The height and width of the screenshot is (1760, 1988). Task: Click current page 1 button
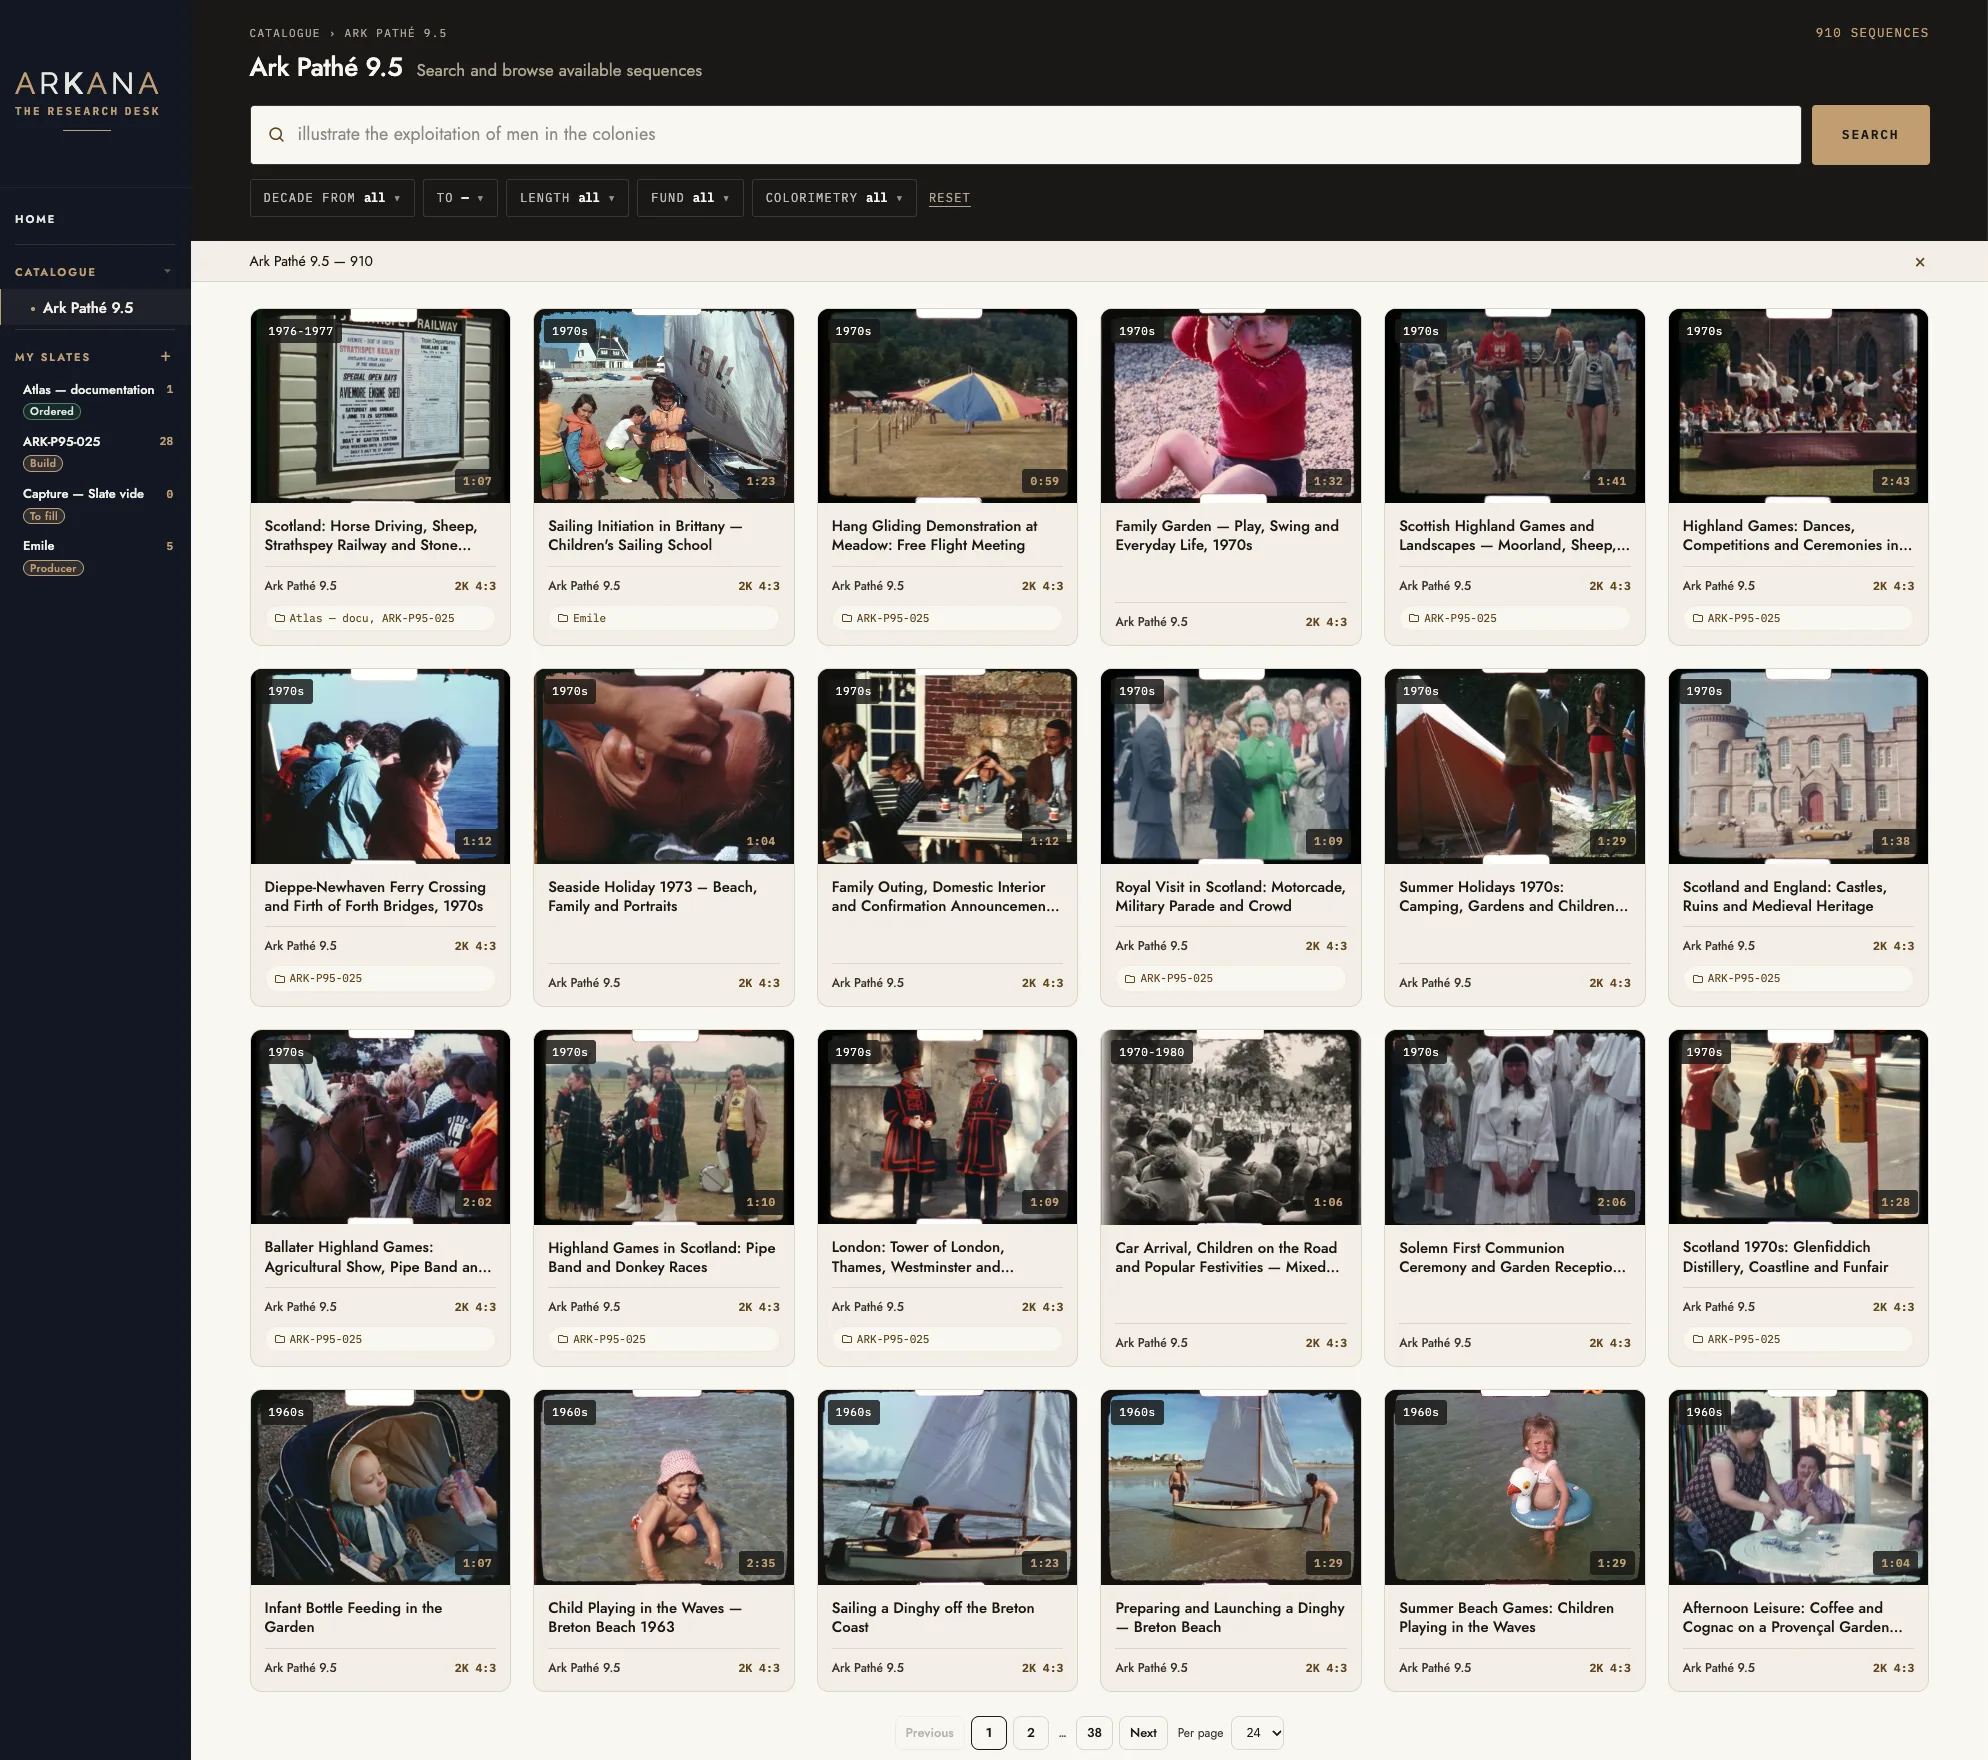click(x=989, y=1733)
